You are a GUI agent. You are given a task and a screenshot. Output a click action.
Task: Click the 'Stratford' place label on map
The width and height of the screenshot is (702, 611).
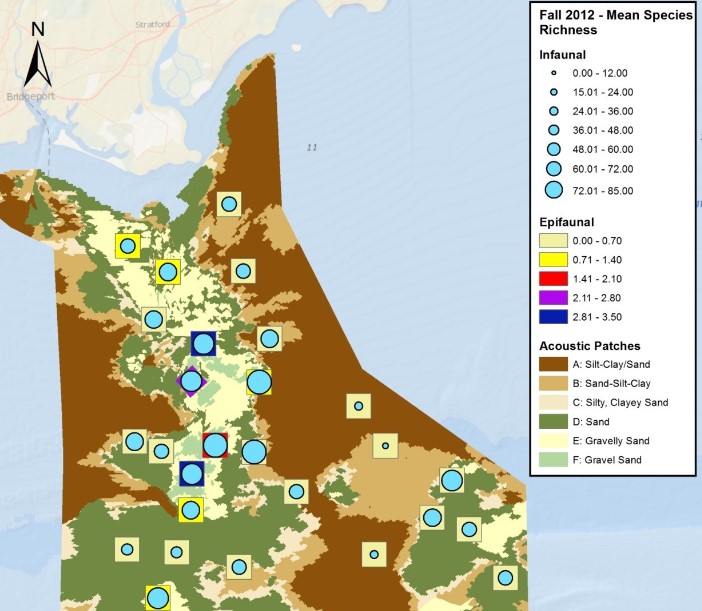point(153,24)
